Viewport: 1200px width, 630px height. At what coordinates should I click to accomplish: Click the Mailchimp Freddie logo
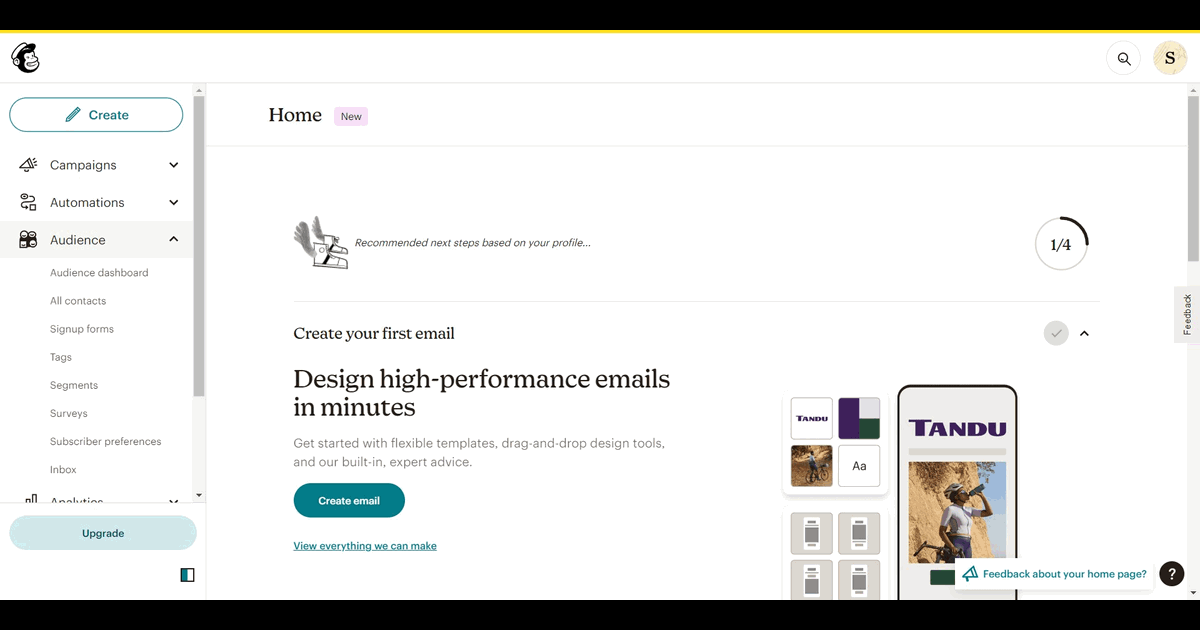25,58
